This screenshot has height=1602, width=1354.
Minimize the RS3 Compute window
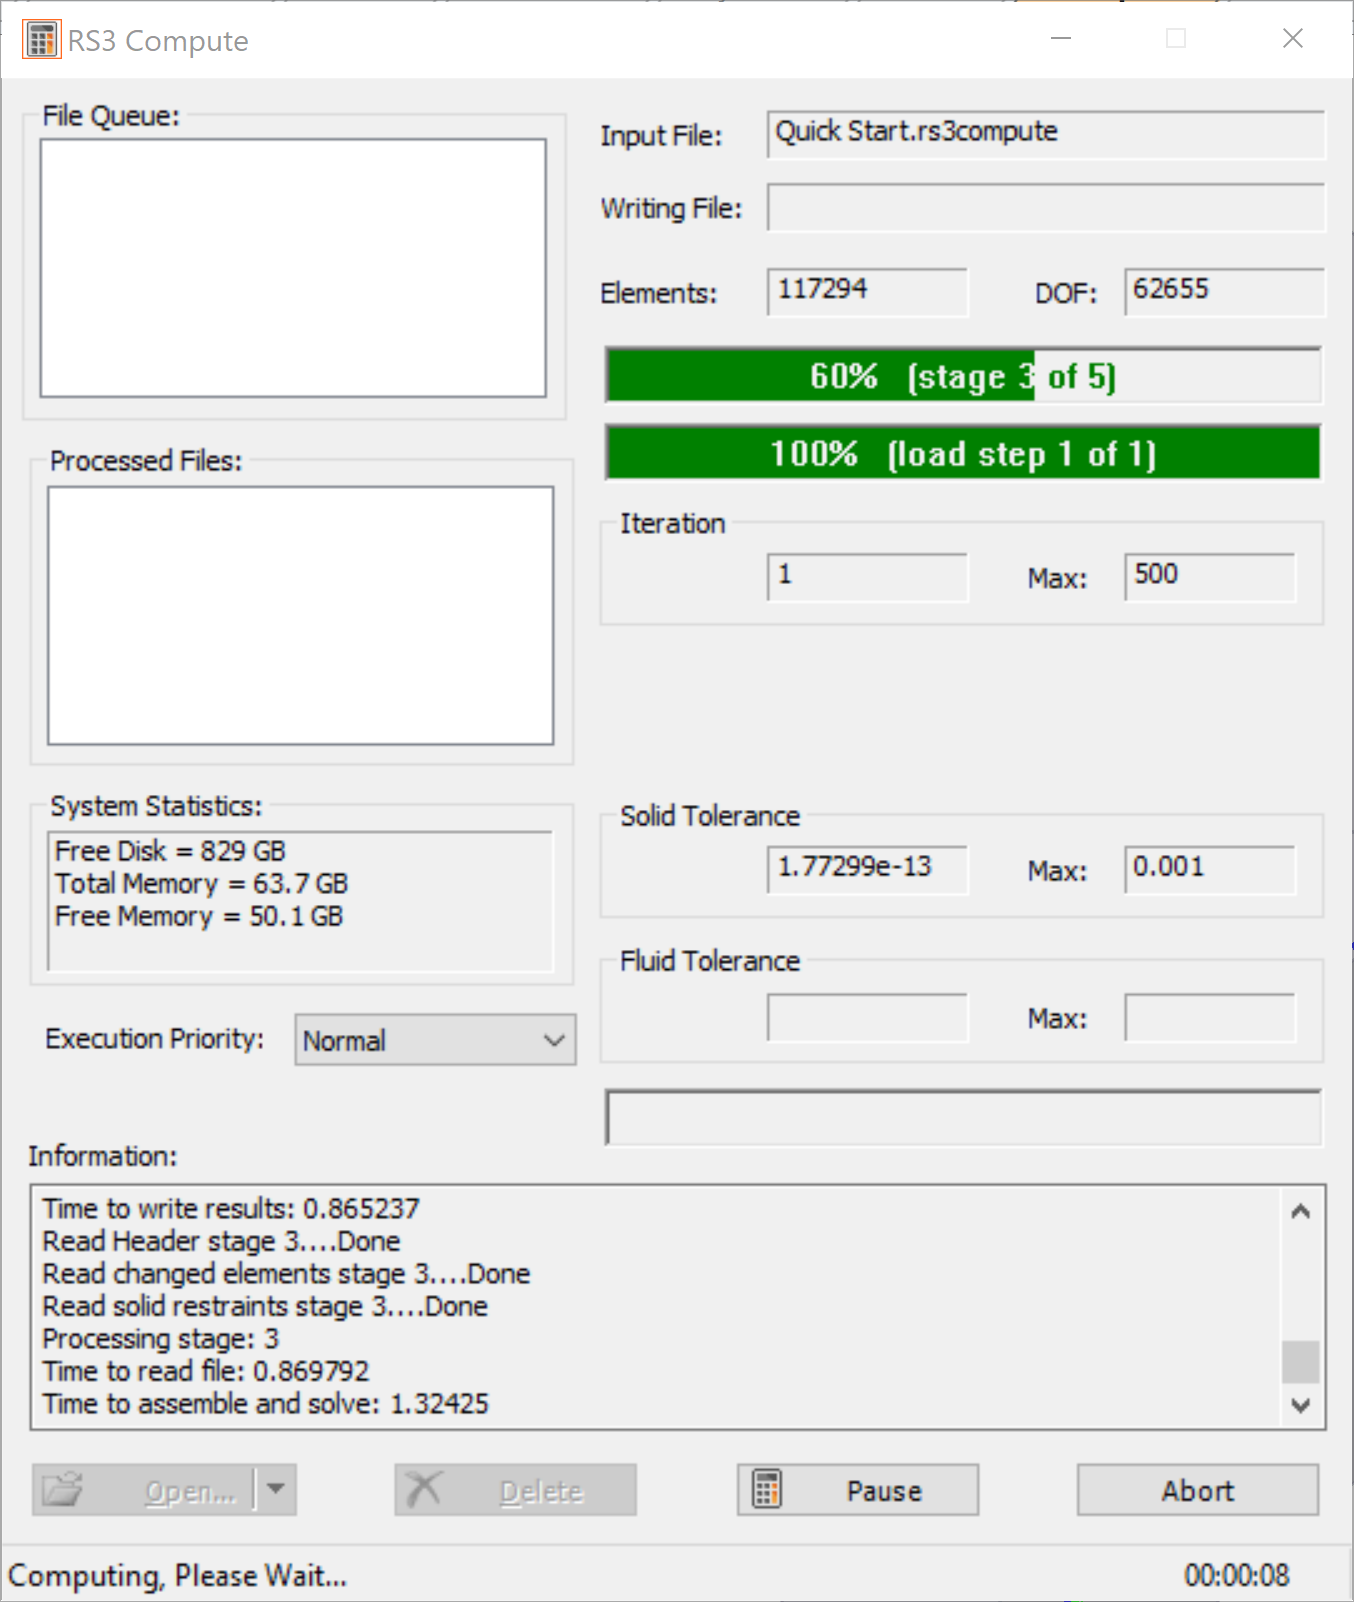coord(1061,39)
